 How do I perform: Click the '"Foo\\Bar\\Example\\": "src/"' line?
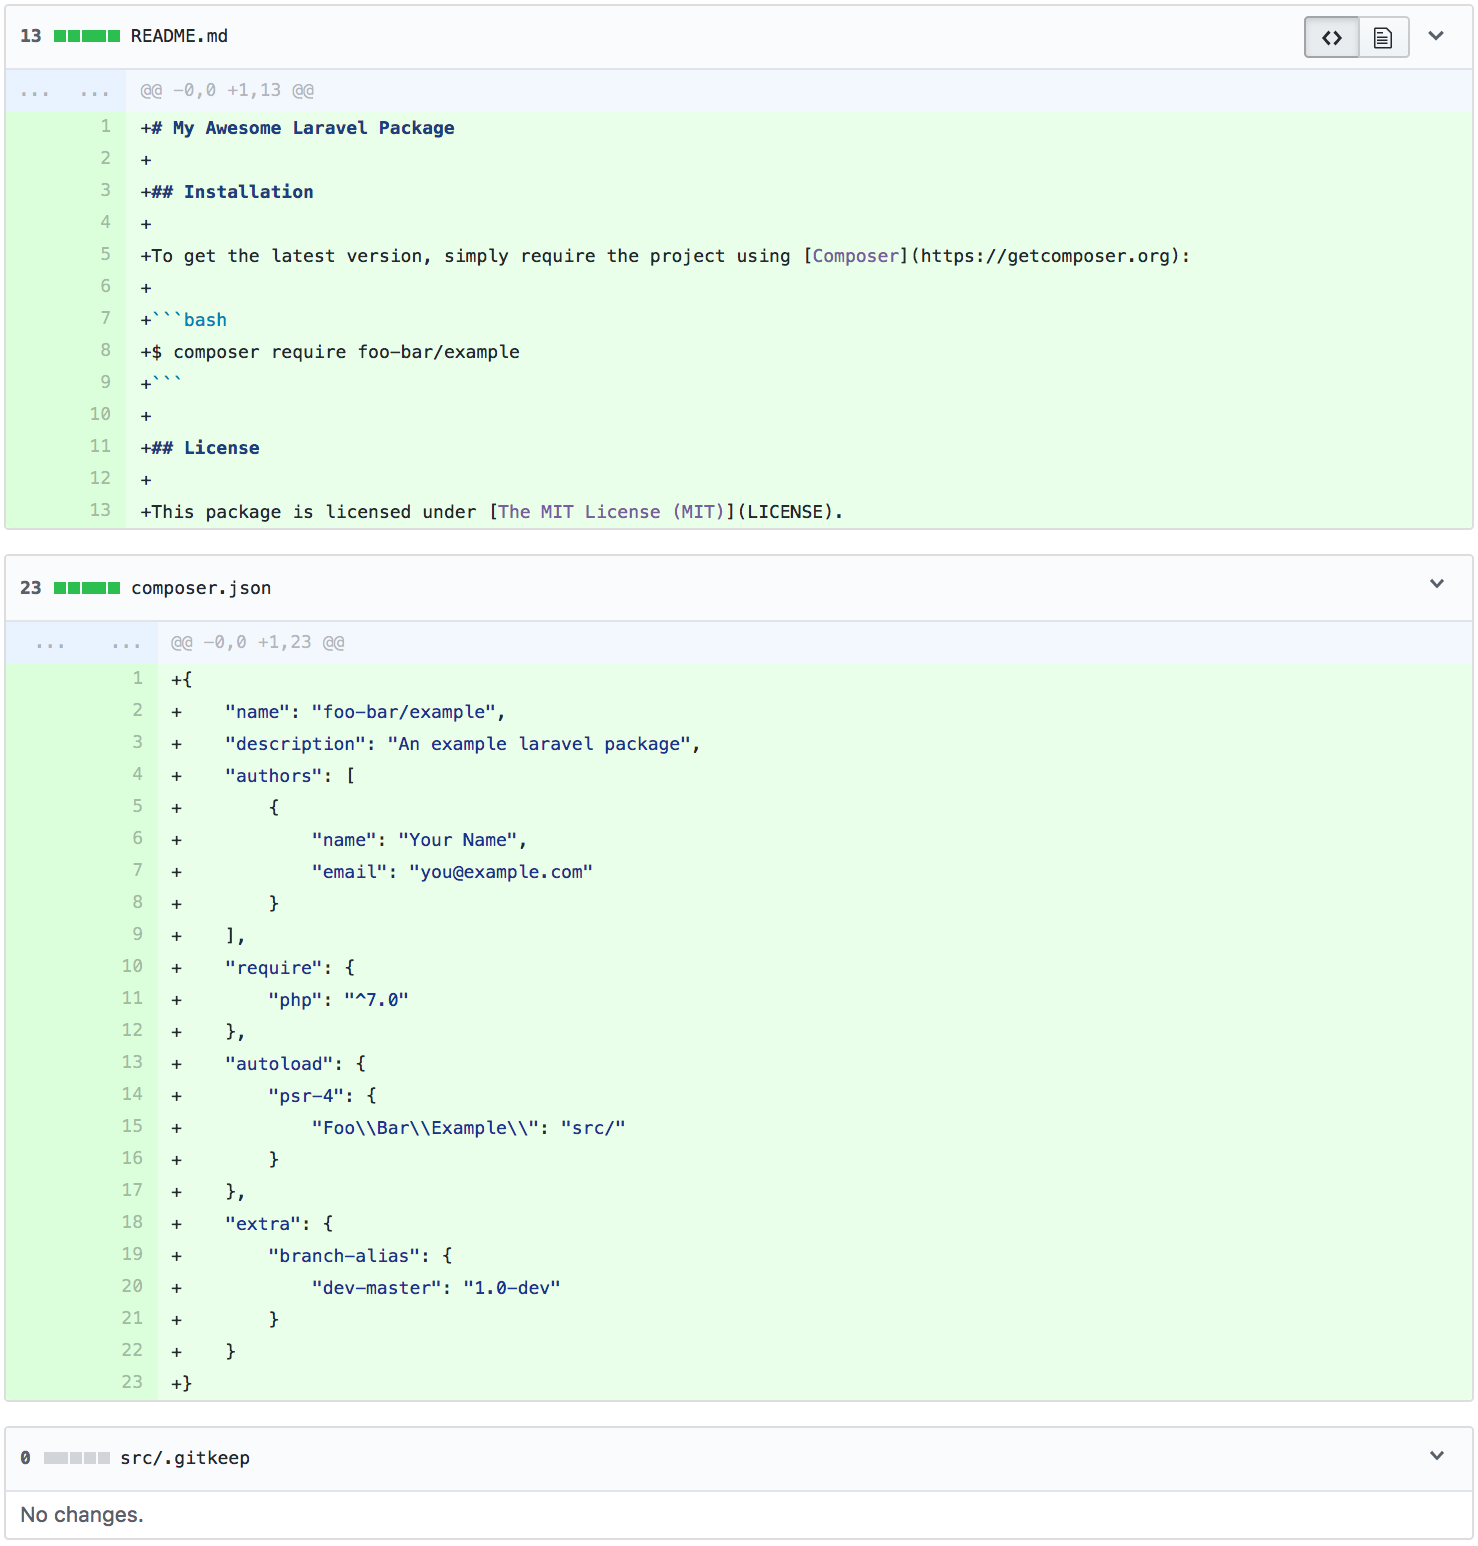[468, 1128]
